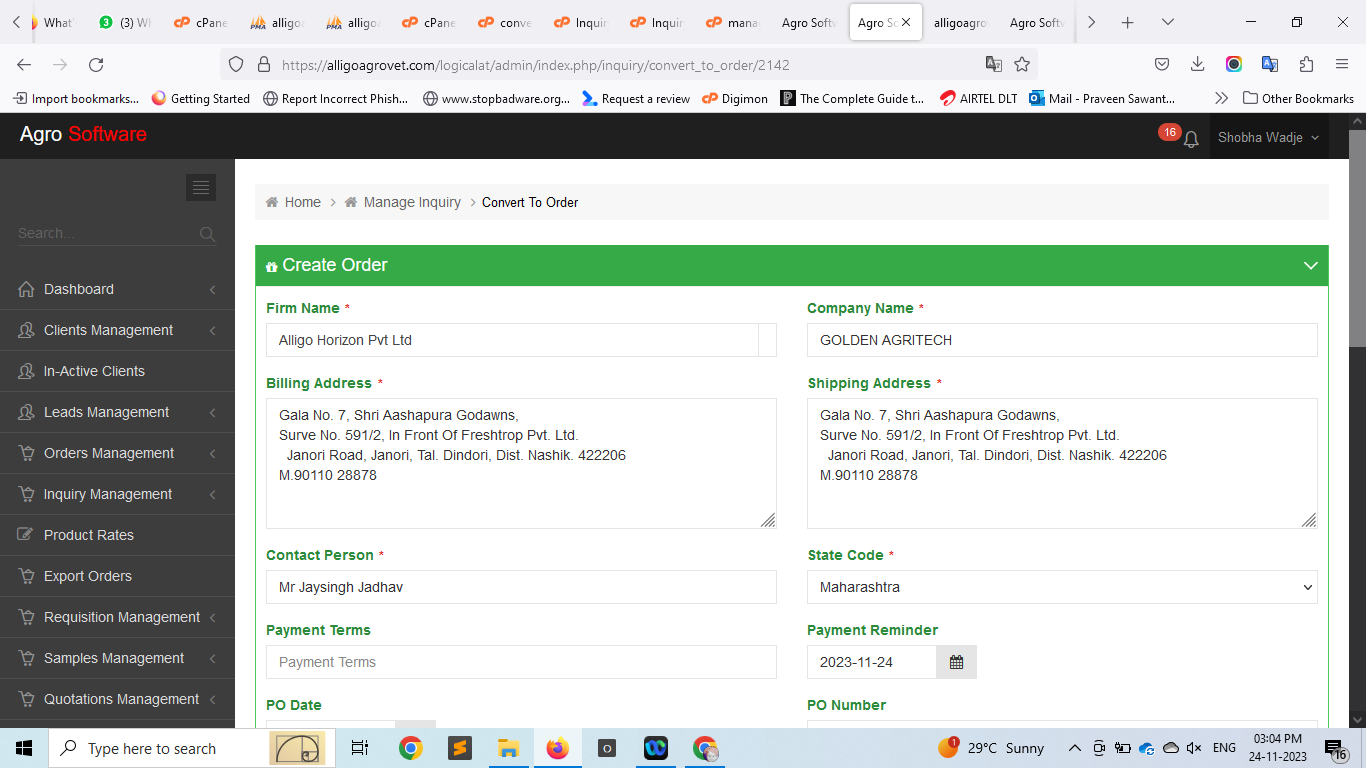Click the Home breadcrumb icon link
Viewport: 1366px width, 768px height.
pyautogui.click(x=293, y=202)
